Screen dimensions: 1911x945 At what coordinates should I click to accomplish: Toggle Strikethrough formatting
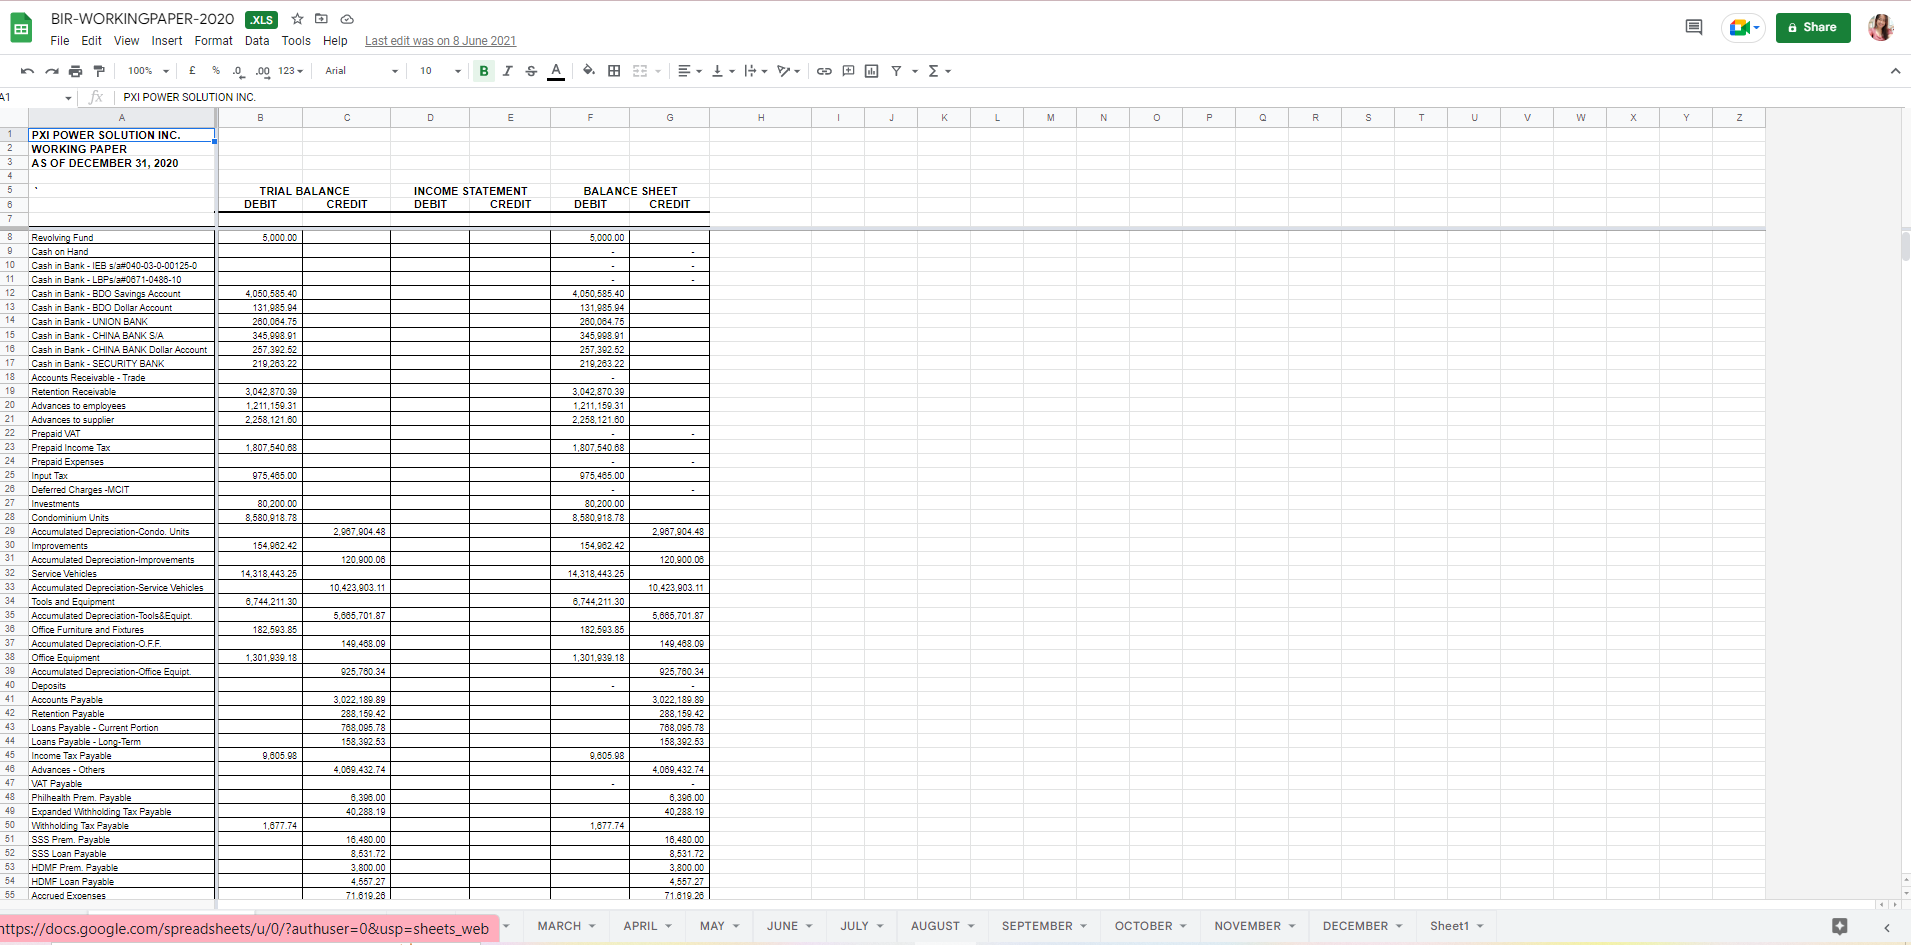point(531,71)
